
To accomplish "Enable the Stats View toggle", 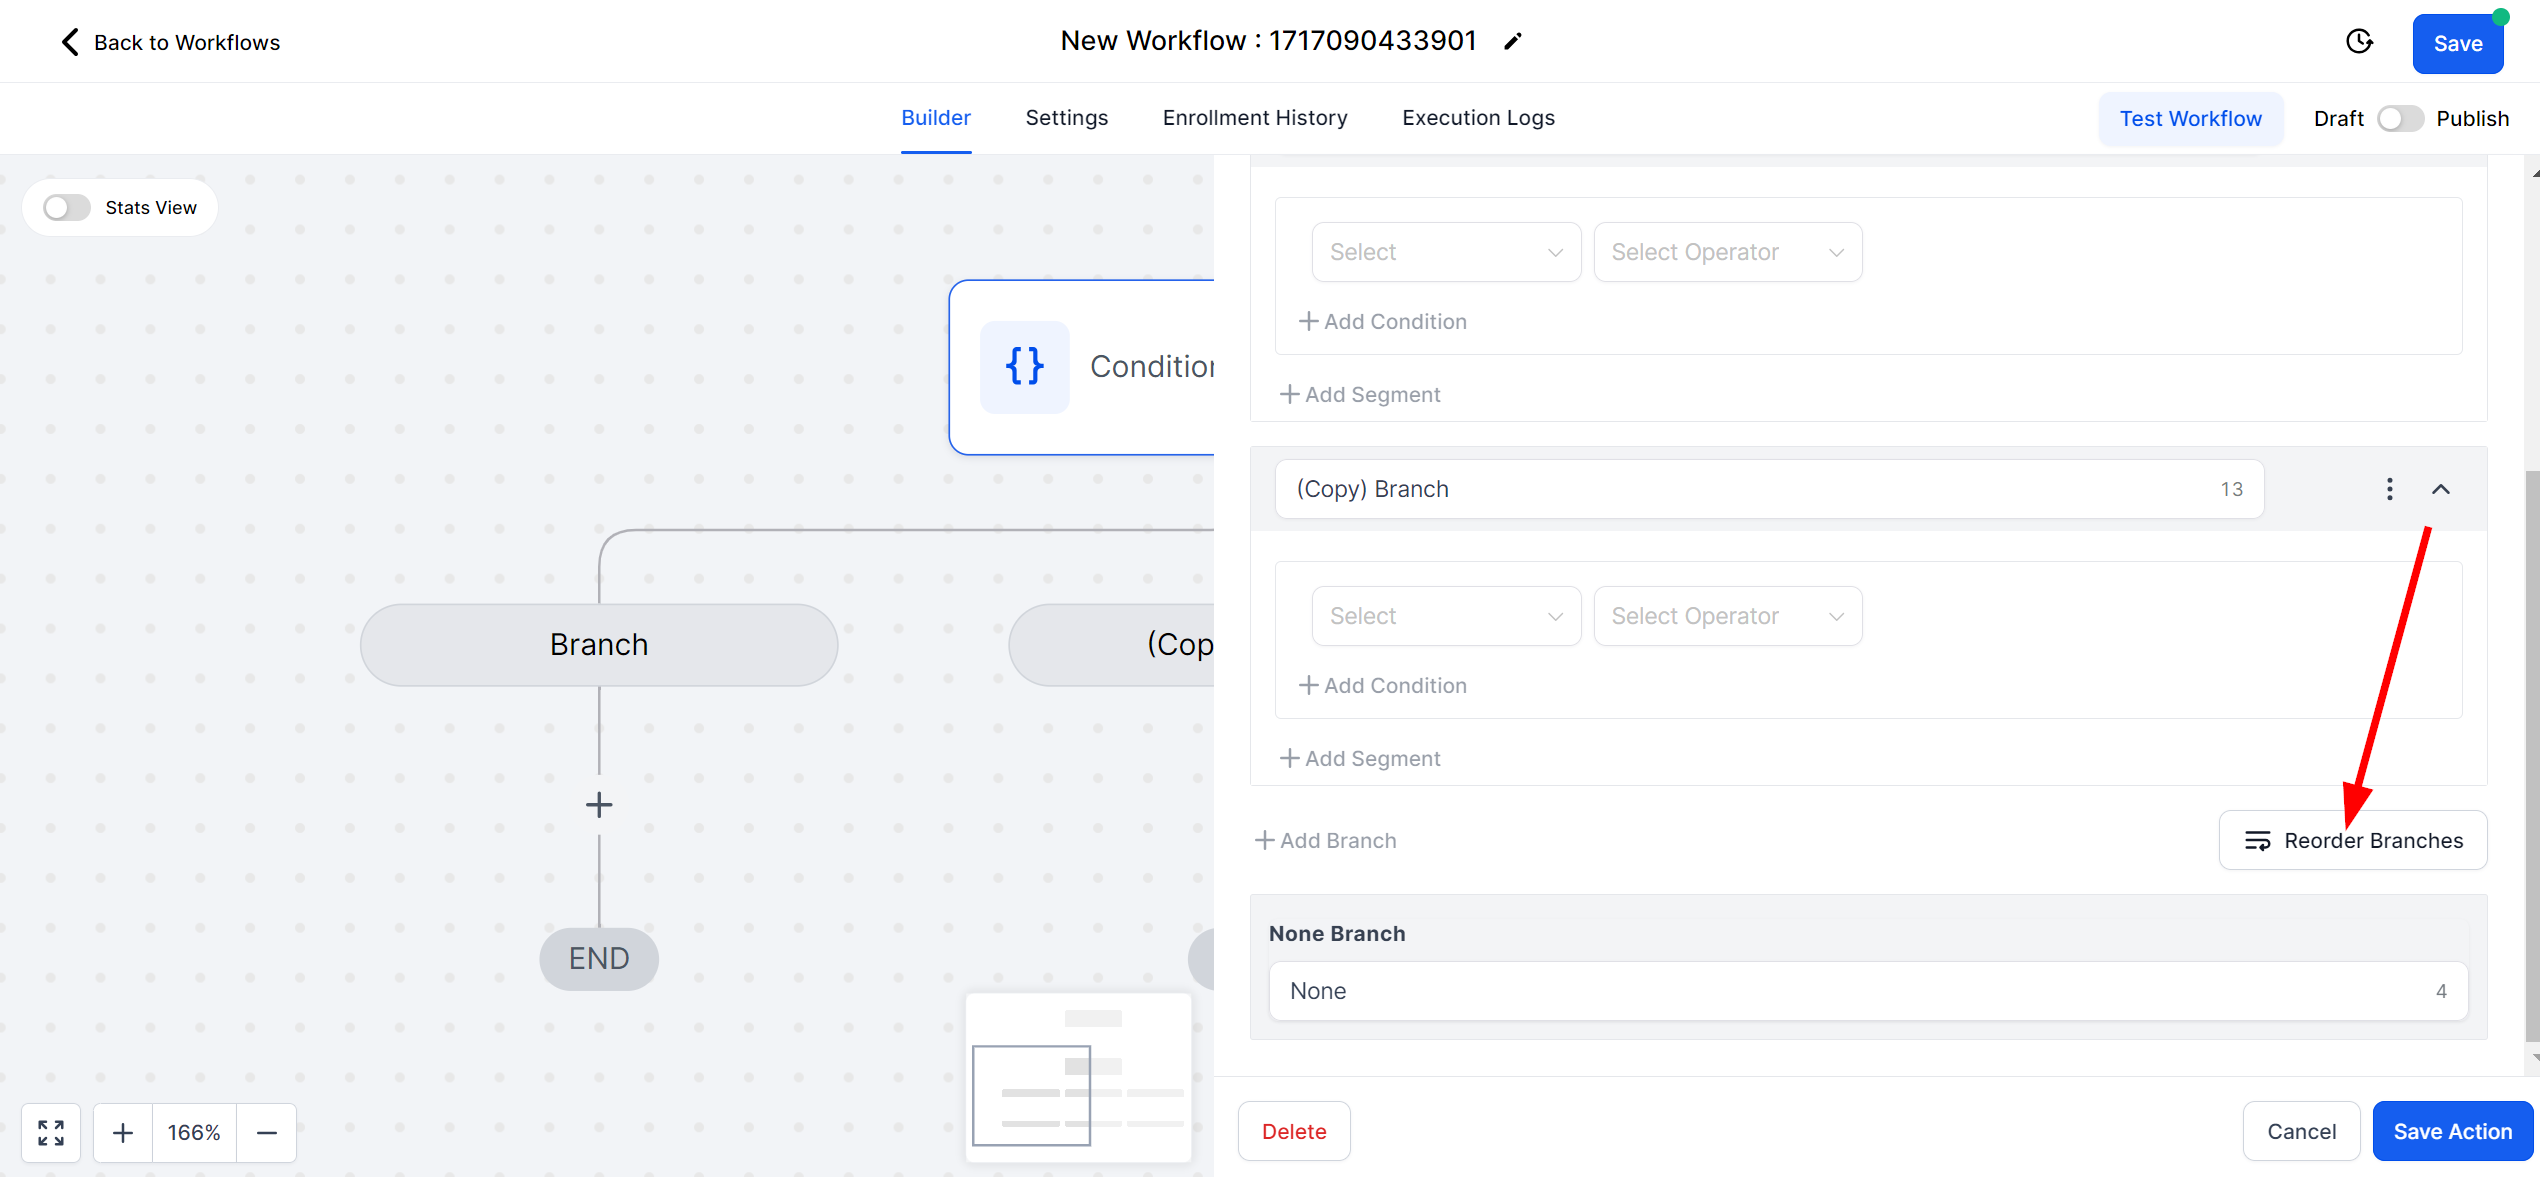I will coord(67,207).
